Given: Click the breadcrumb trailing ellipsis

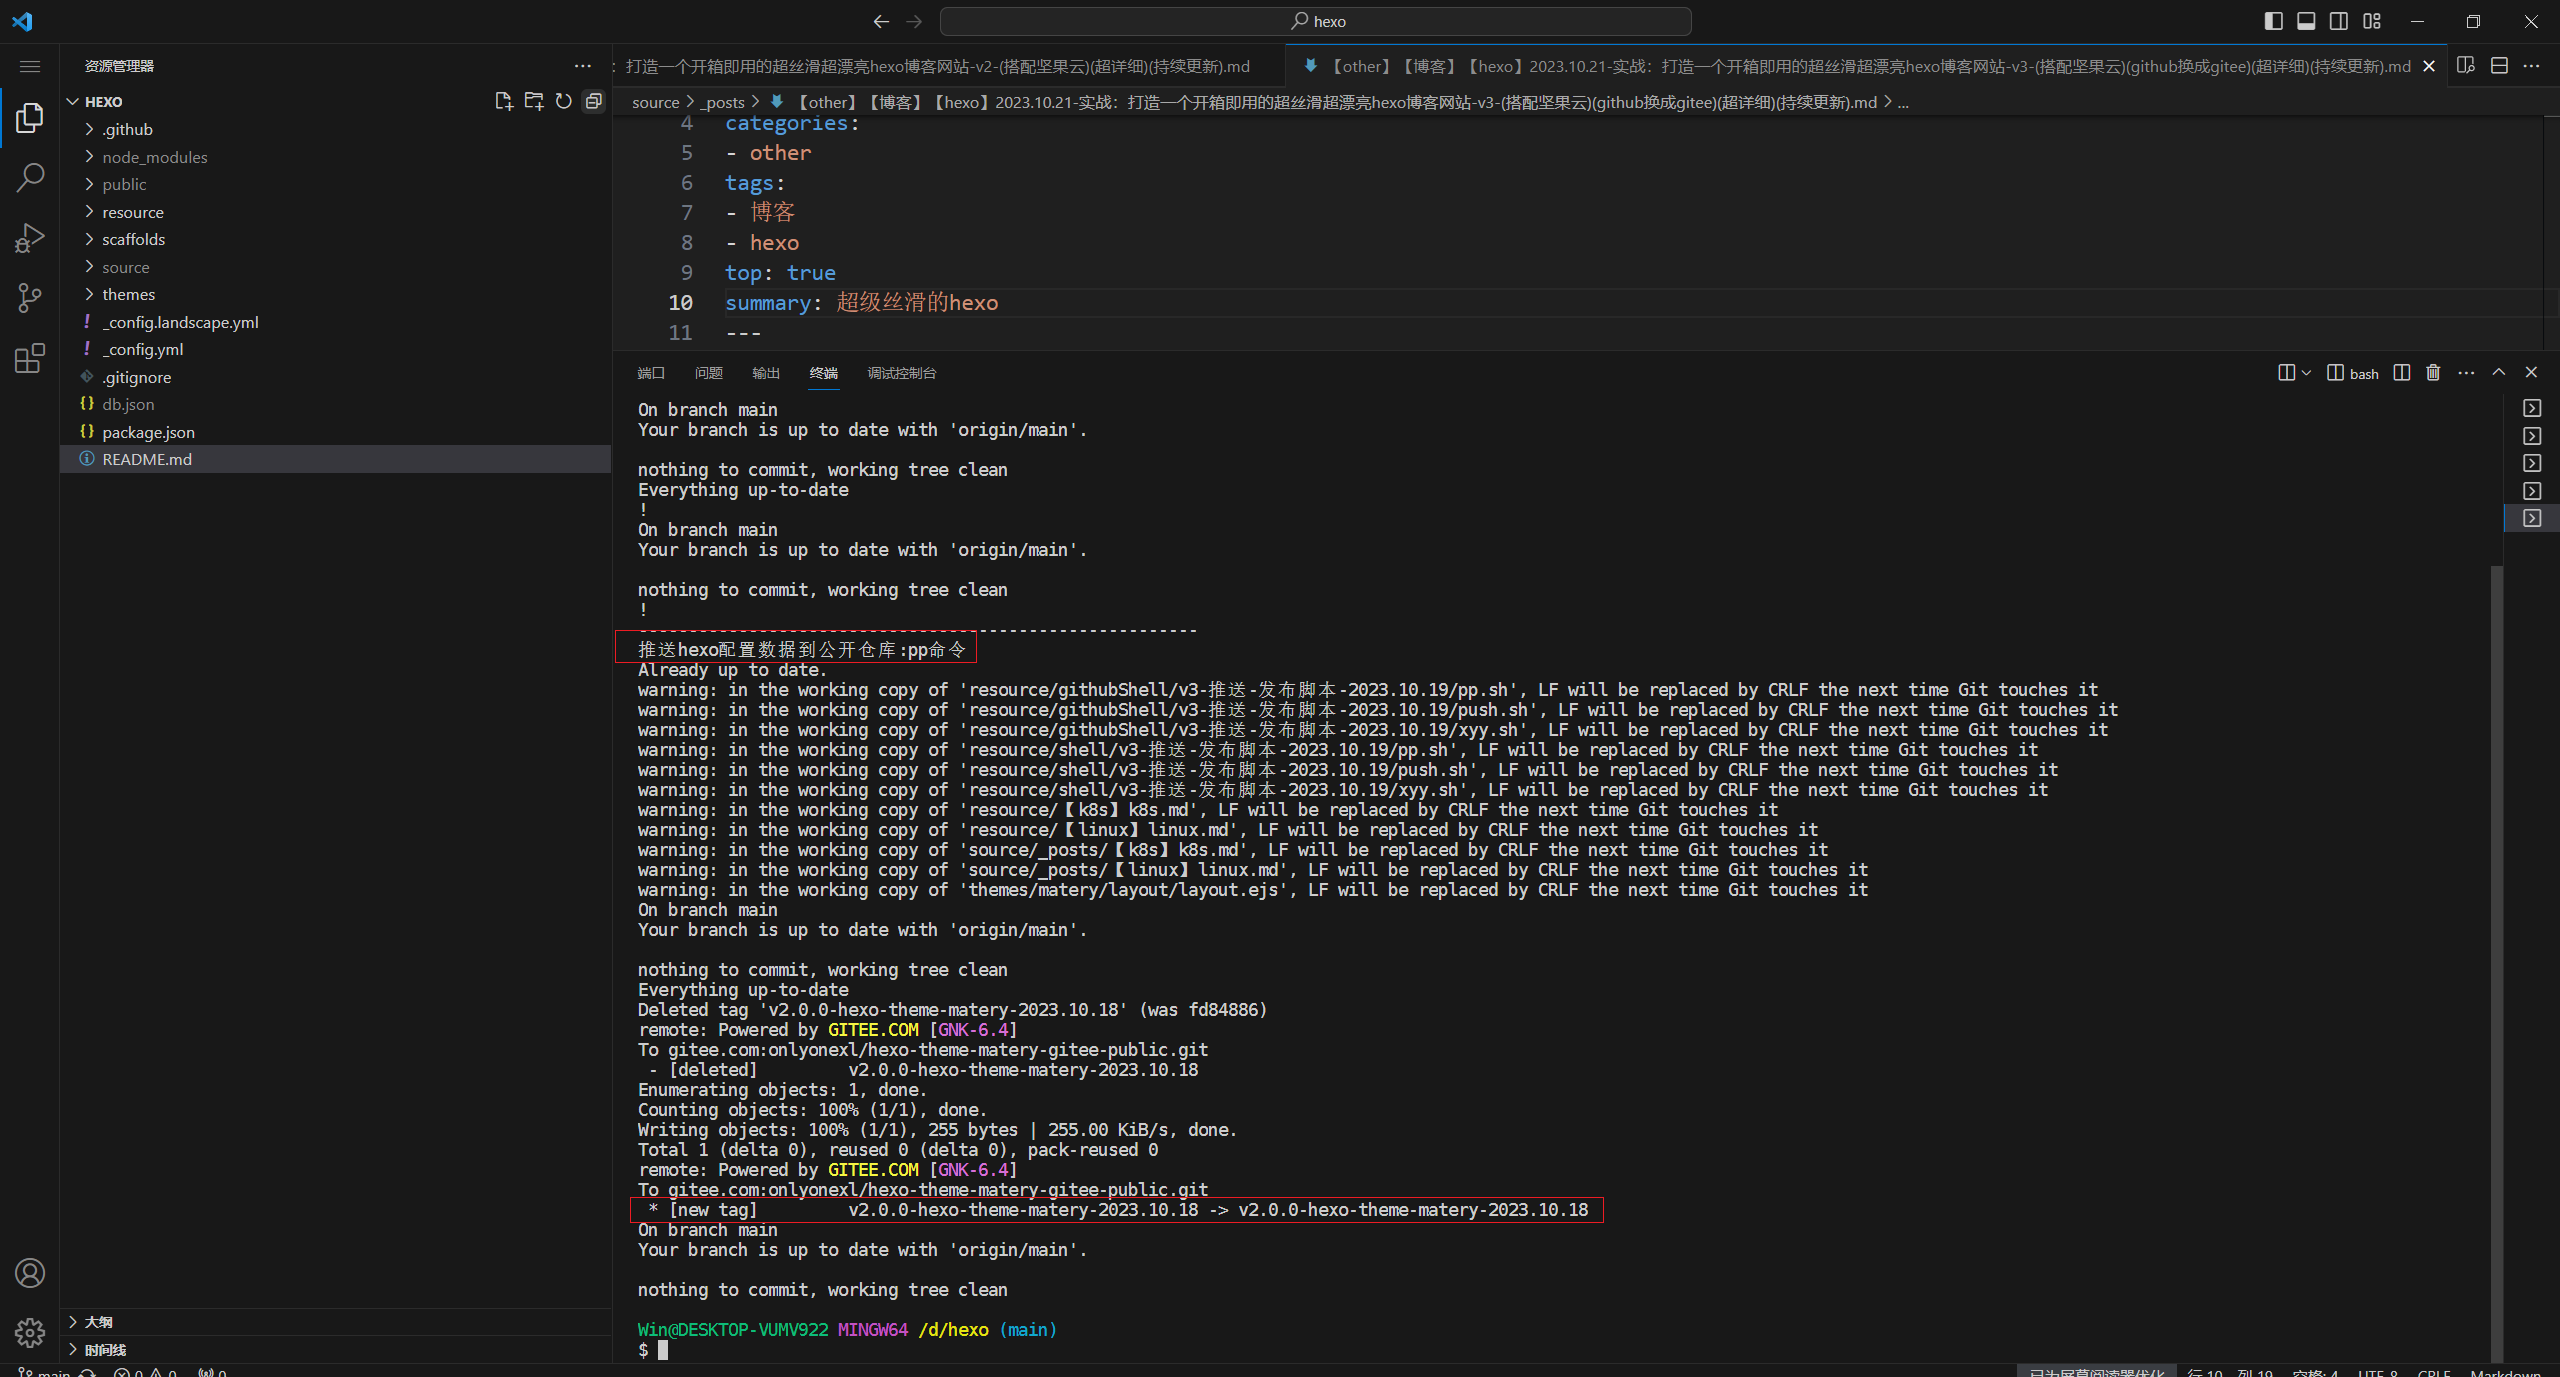Looking at the screenshot, I should tap(1903, 102).
